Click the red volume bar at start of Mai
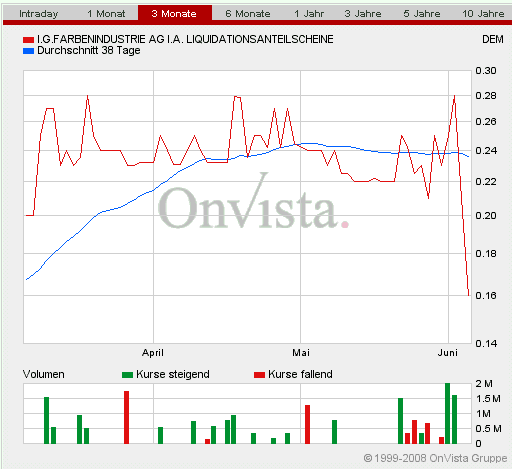The width and height of the screenshot is (512, 469). pos(307,424)
